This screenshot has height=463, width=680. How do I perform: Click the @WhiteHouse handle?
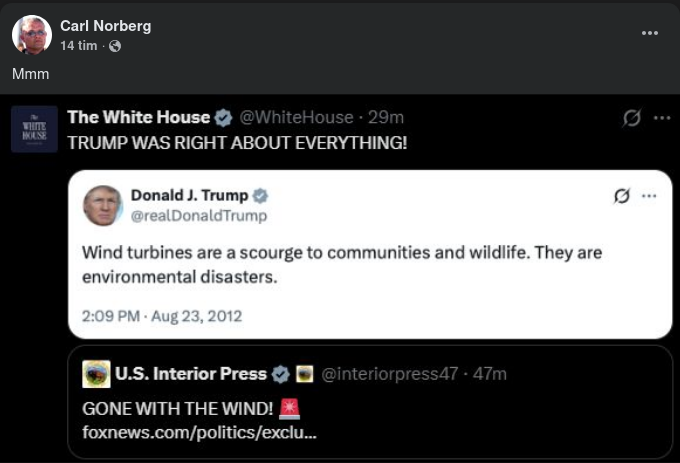pyautogui.click(x=296, y=117)
